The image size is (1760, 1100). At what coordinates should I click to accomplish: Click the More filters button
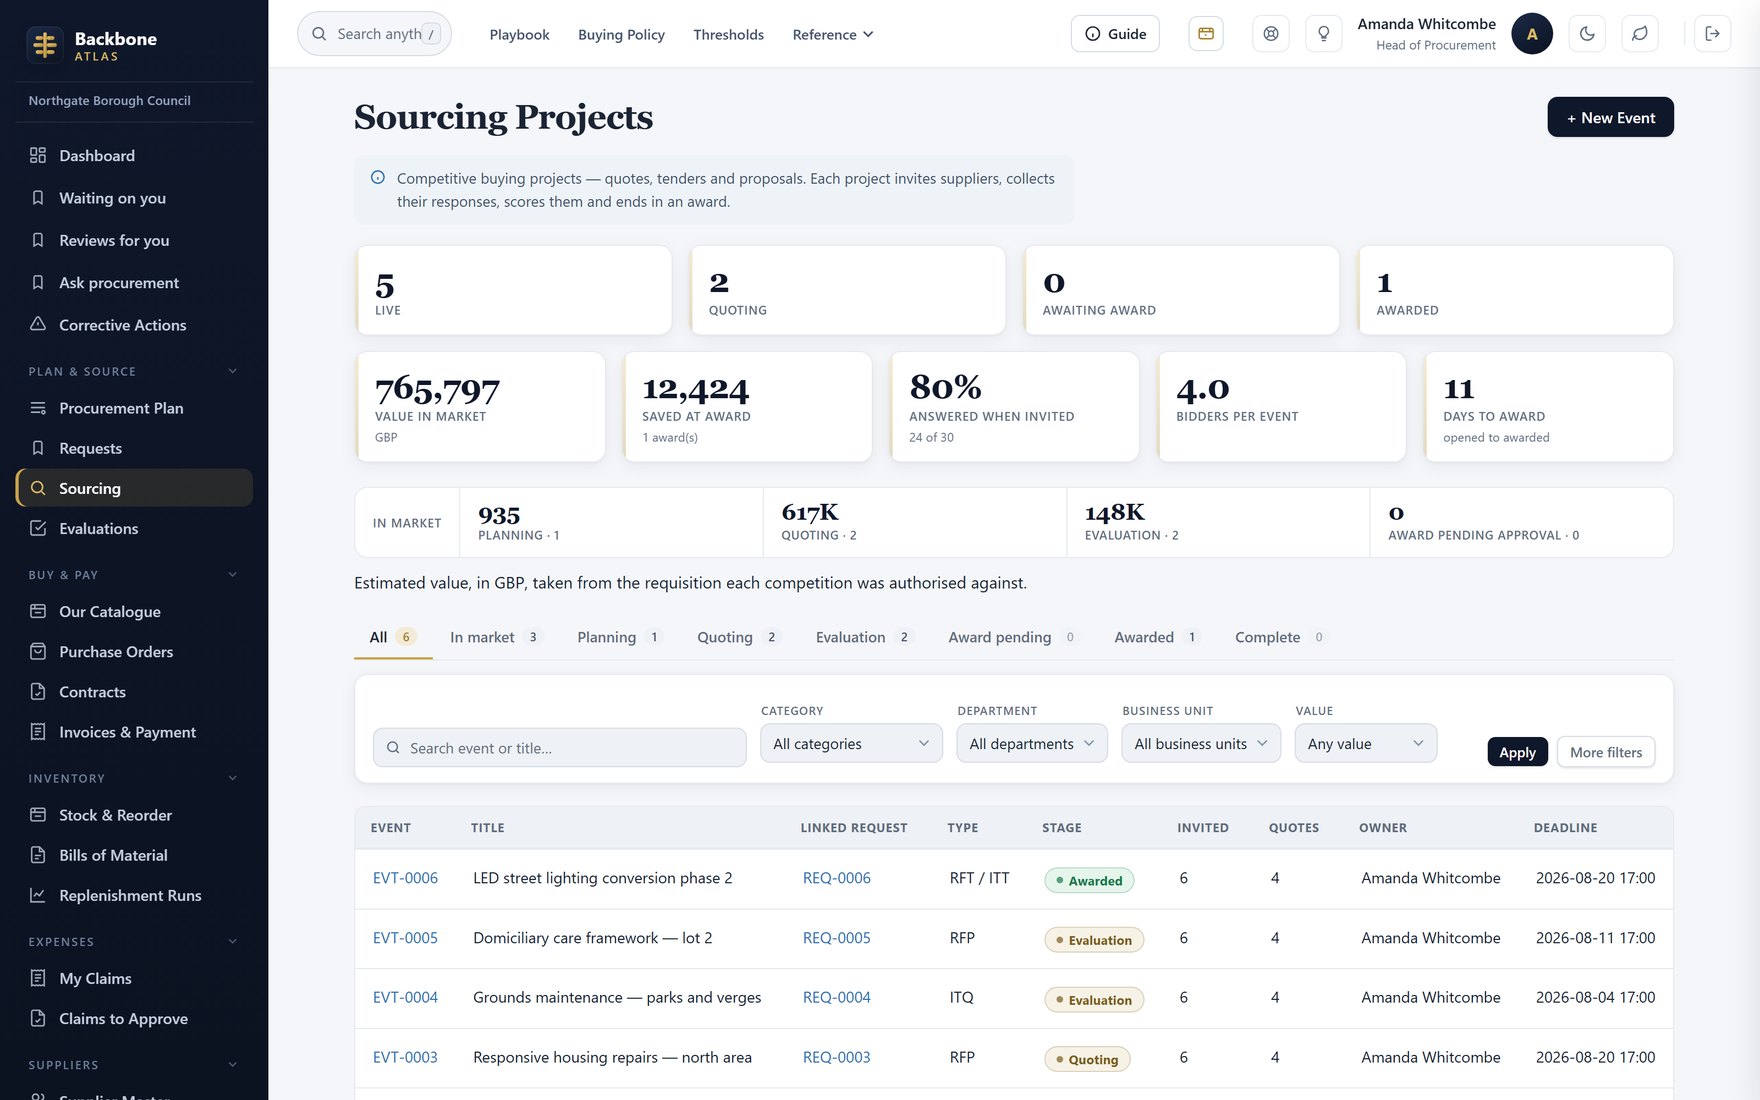(1606, 752)
